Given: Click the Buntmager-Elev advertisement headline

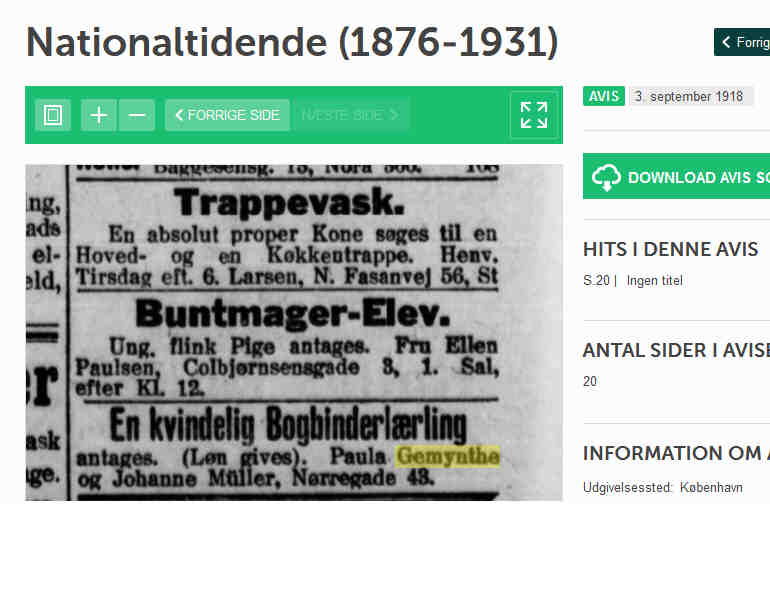Looking at the screenshot, I should click(x=293, y=313).
